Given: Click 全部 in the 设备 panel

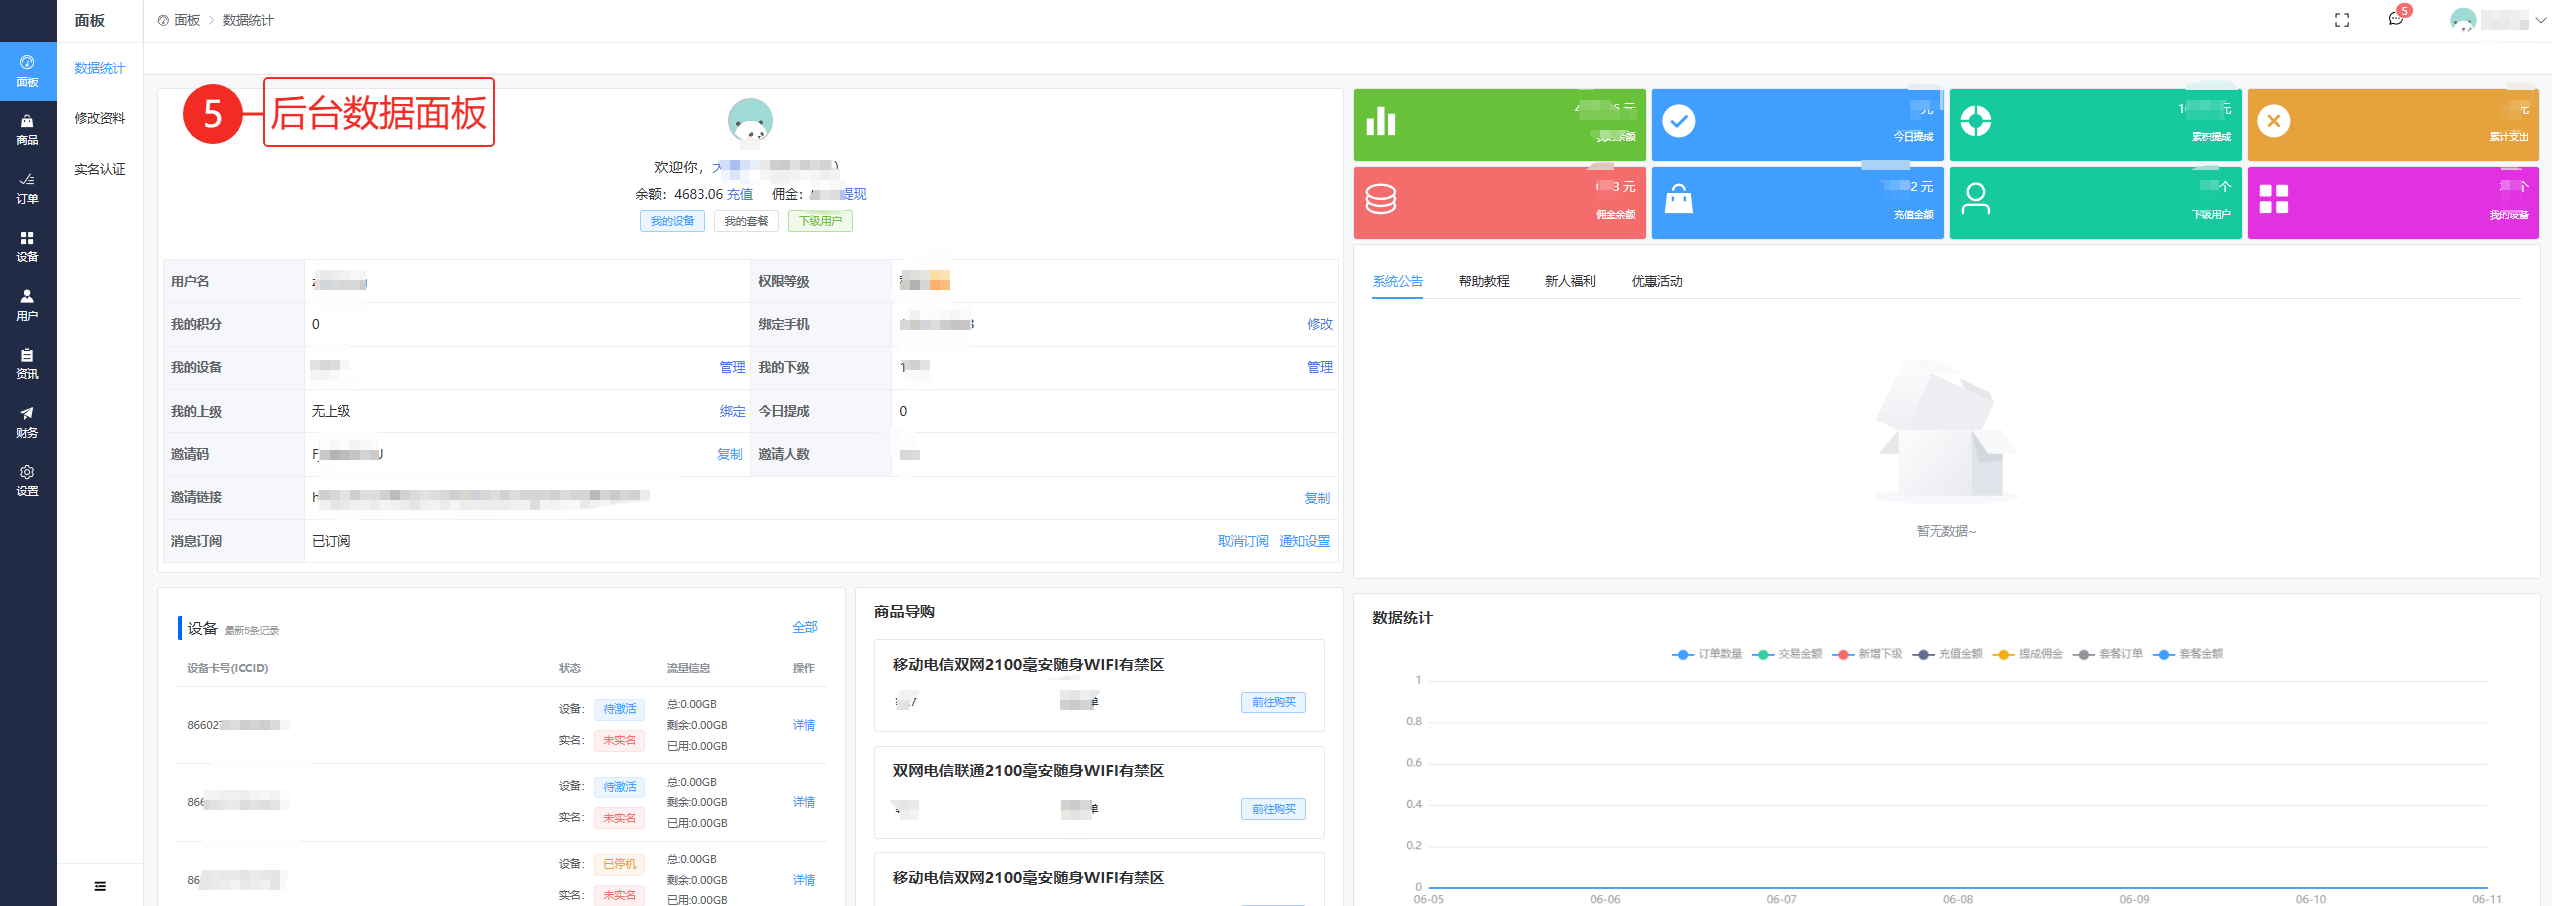Looking at the screenshot, I should 805,627.
